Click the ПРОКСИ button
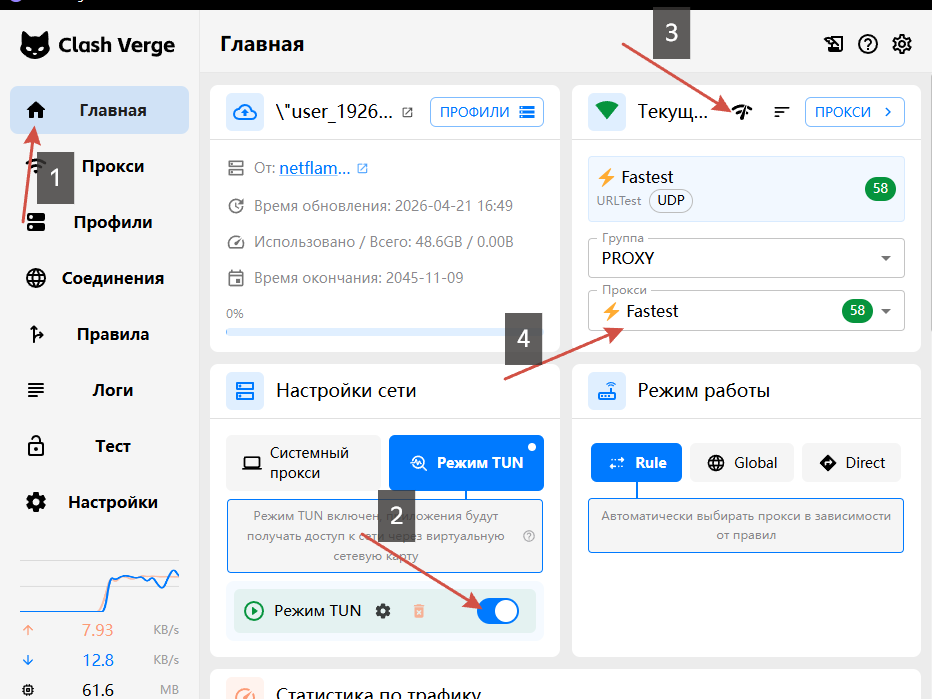Viewport: 932px width, 699px height. (855, 112)
